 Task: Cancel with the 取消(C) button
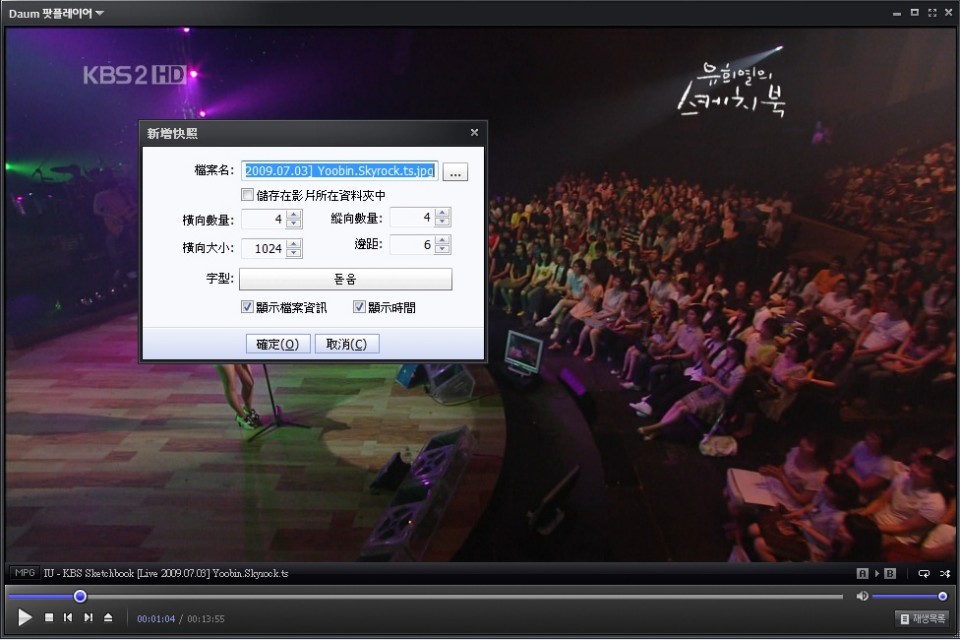click(x=347, y=344)
